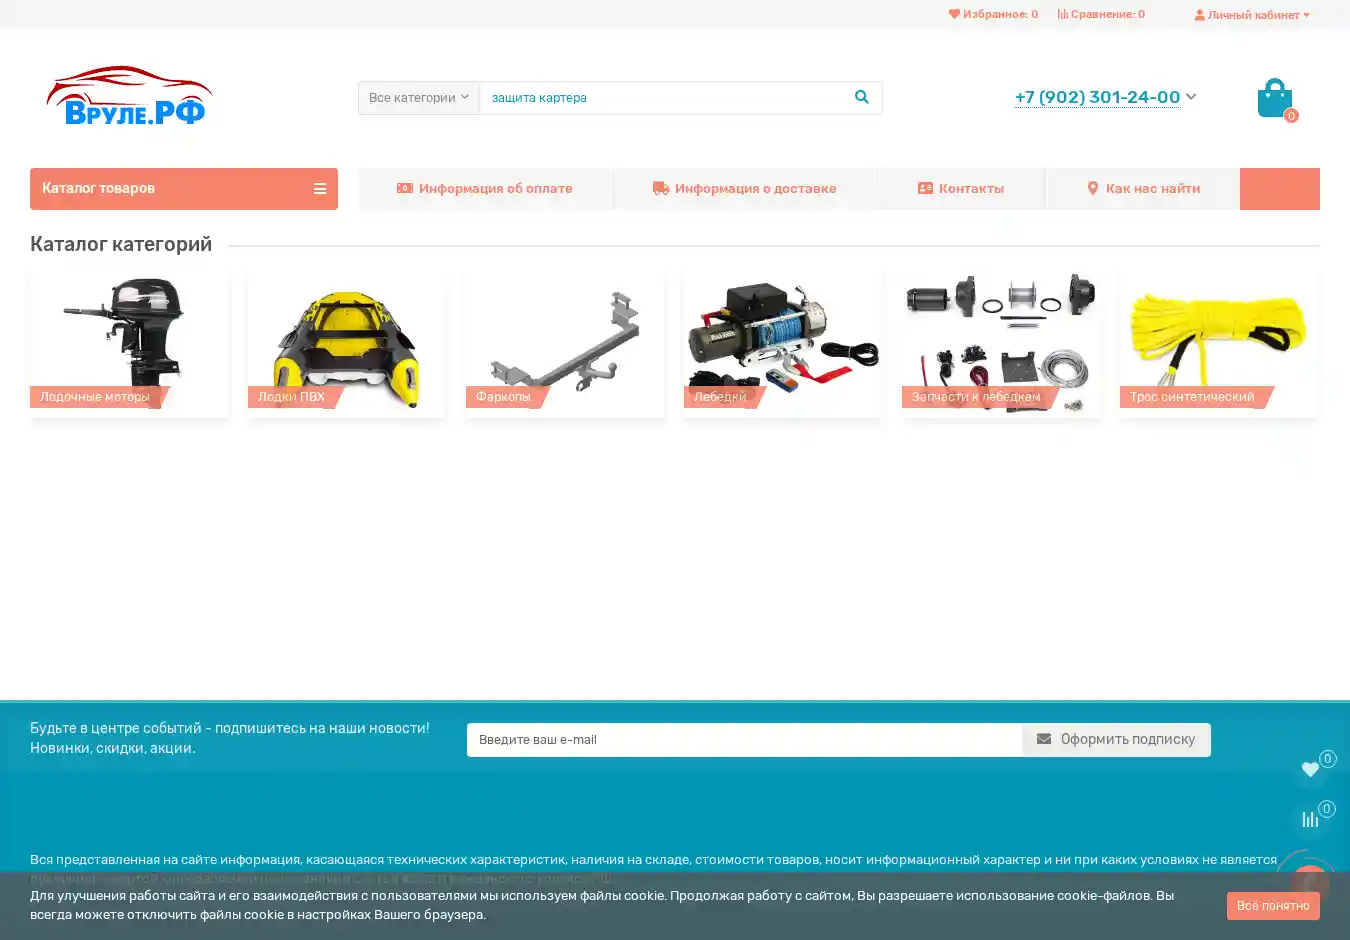Expand the Личный кабинет dropdown

(1252, 15)
